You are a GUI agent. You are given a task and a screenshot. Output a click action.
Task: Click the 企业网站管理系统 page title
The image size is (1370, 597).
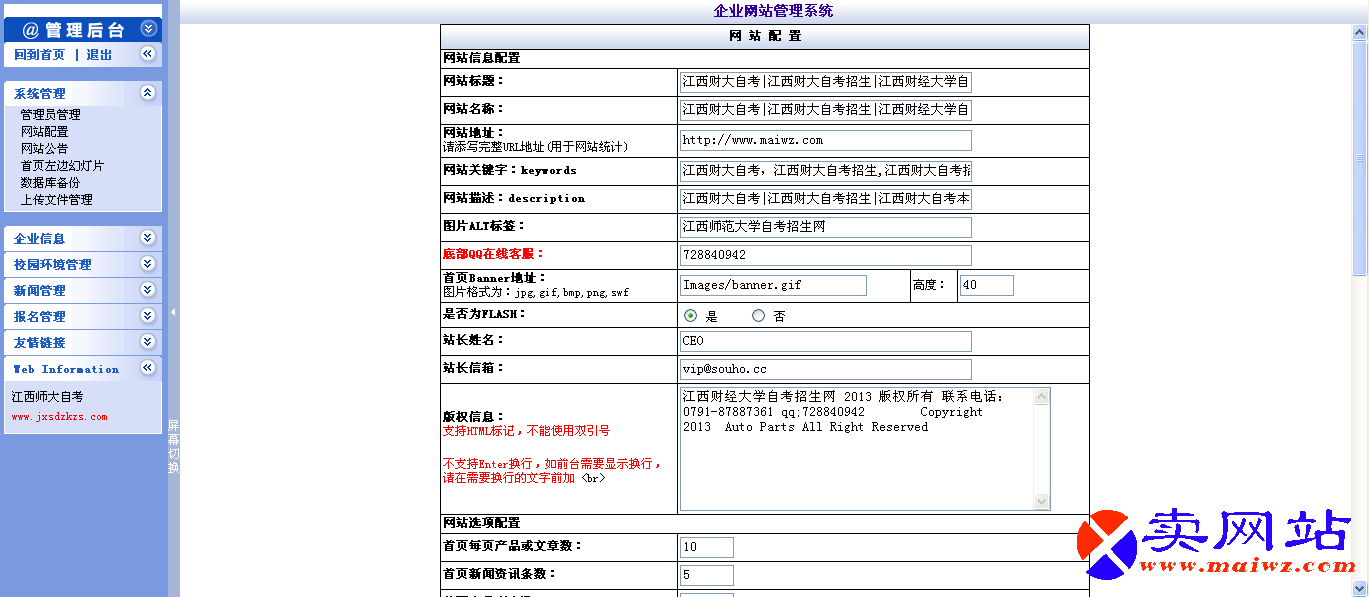click(773, 11)
